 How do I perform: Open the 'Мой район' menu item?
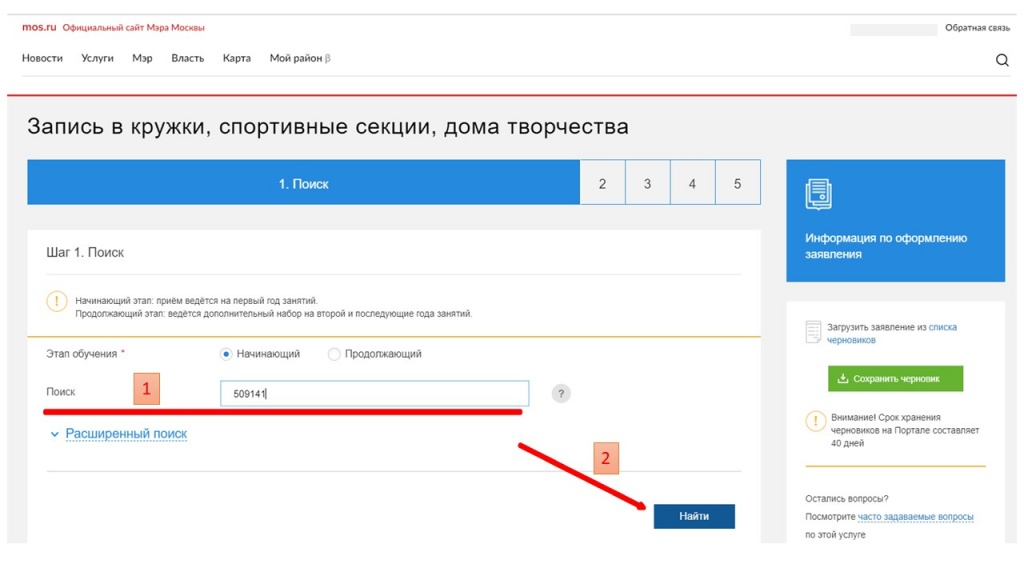pyautogui.click(x=300, y=58)
